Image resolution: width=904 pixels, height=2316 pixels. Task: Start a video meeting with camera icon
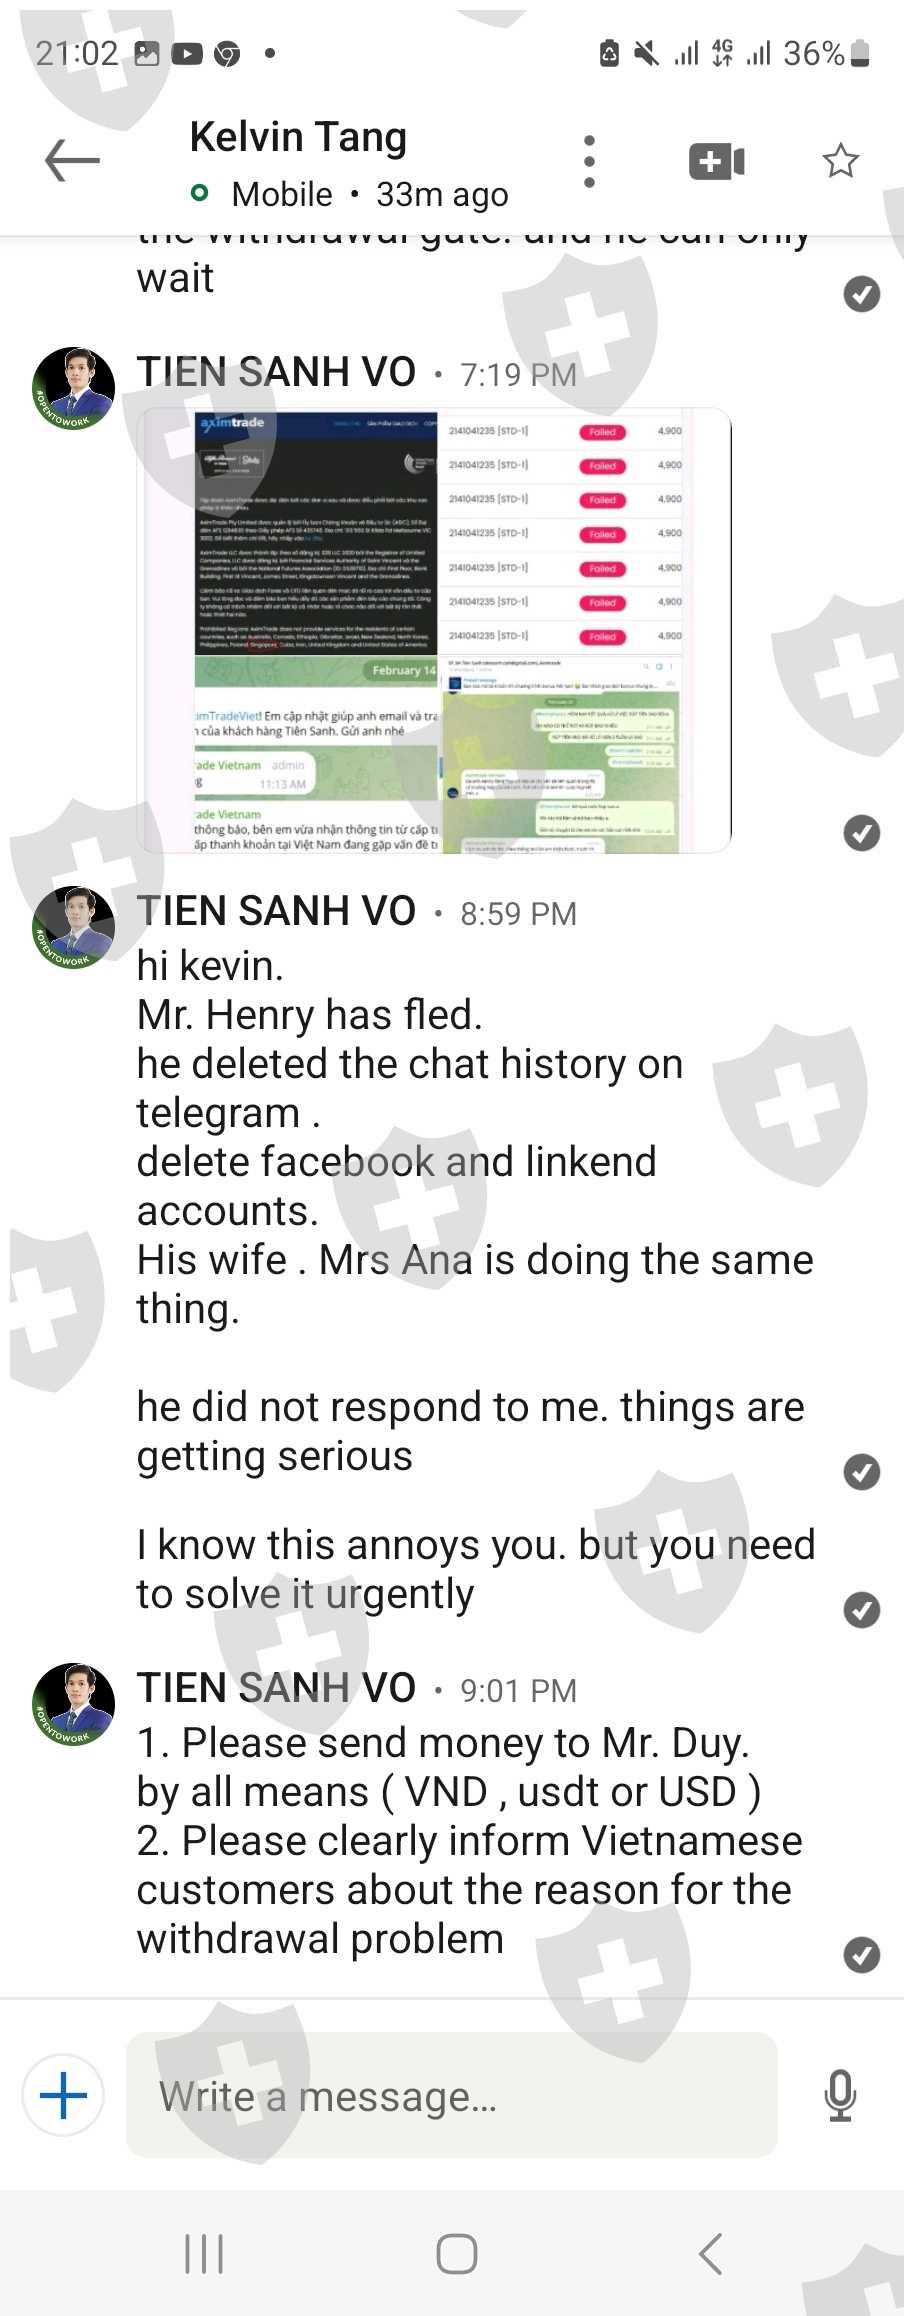coord(717,161)
